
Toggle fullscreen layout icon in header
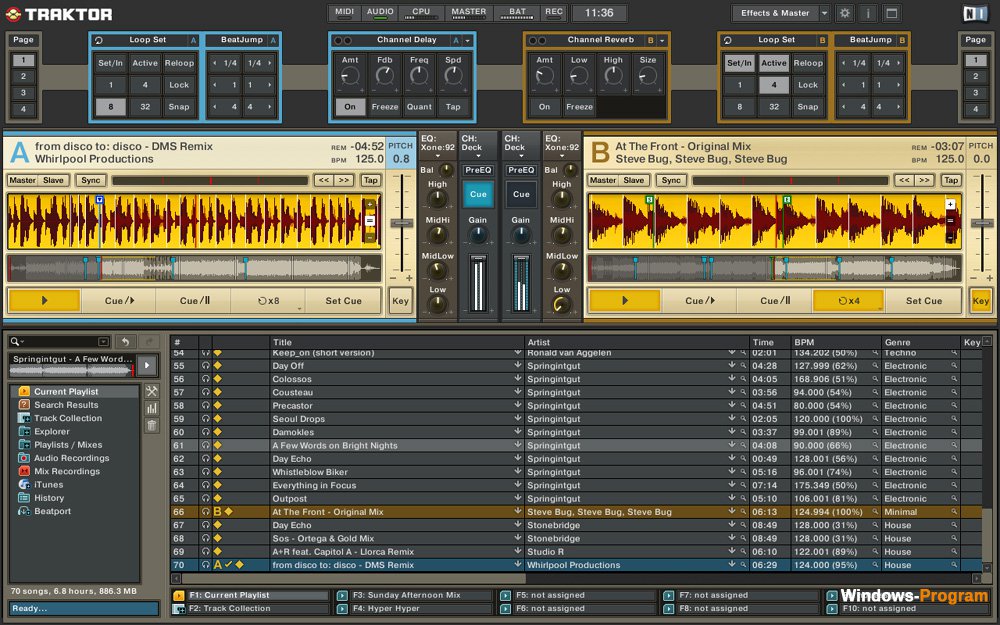coord(892,13)
